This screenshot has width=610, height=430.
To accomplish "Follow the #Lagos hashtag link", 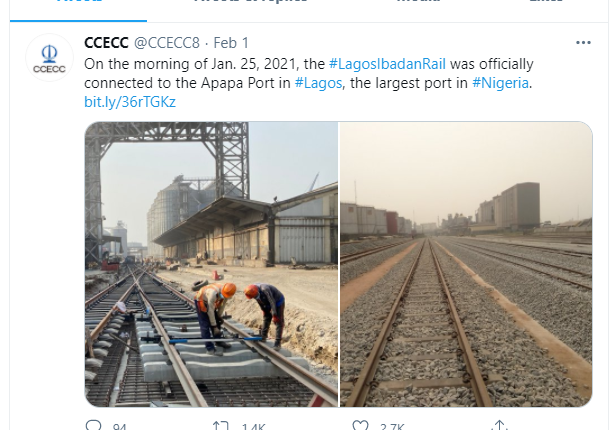I will [x=317, y=82].
